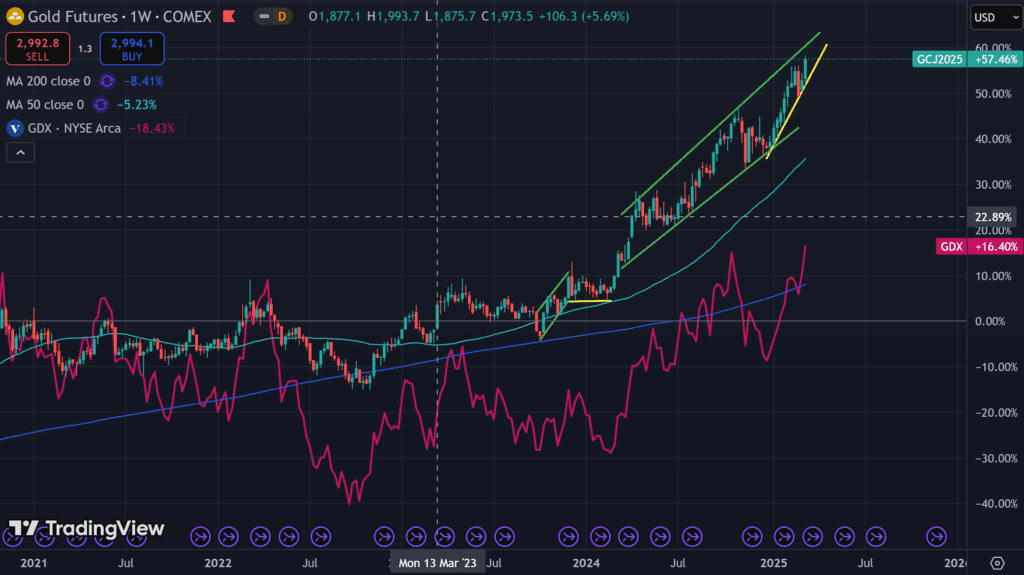Select the MA 50 close 0 indicator
This screenshot has height=575, width=1024.
point(45,105)
